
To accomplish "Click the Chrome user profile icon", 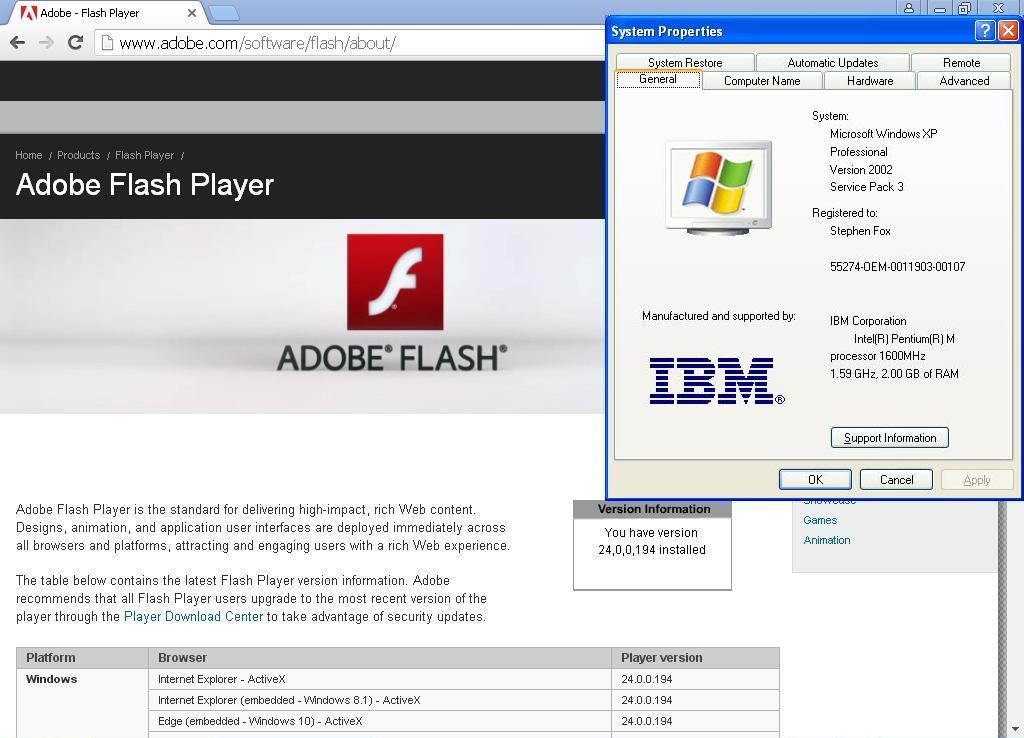I will click(908, 8).
